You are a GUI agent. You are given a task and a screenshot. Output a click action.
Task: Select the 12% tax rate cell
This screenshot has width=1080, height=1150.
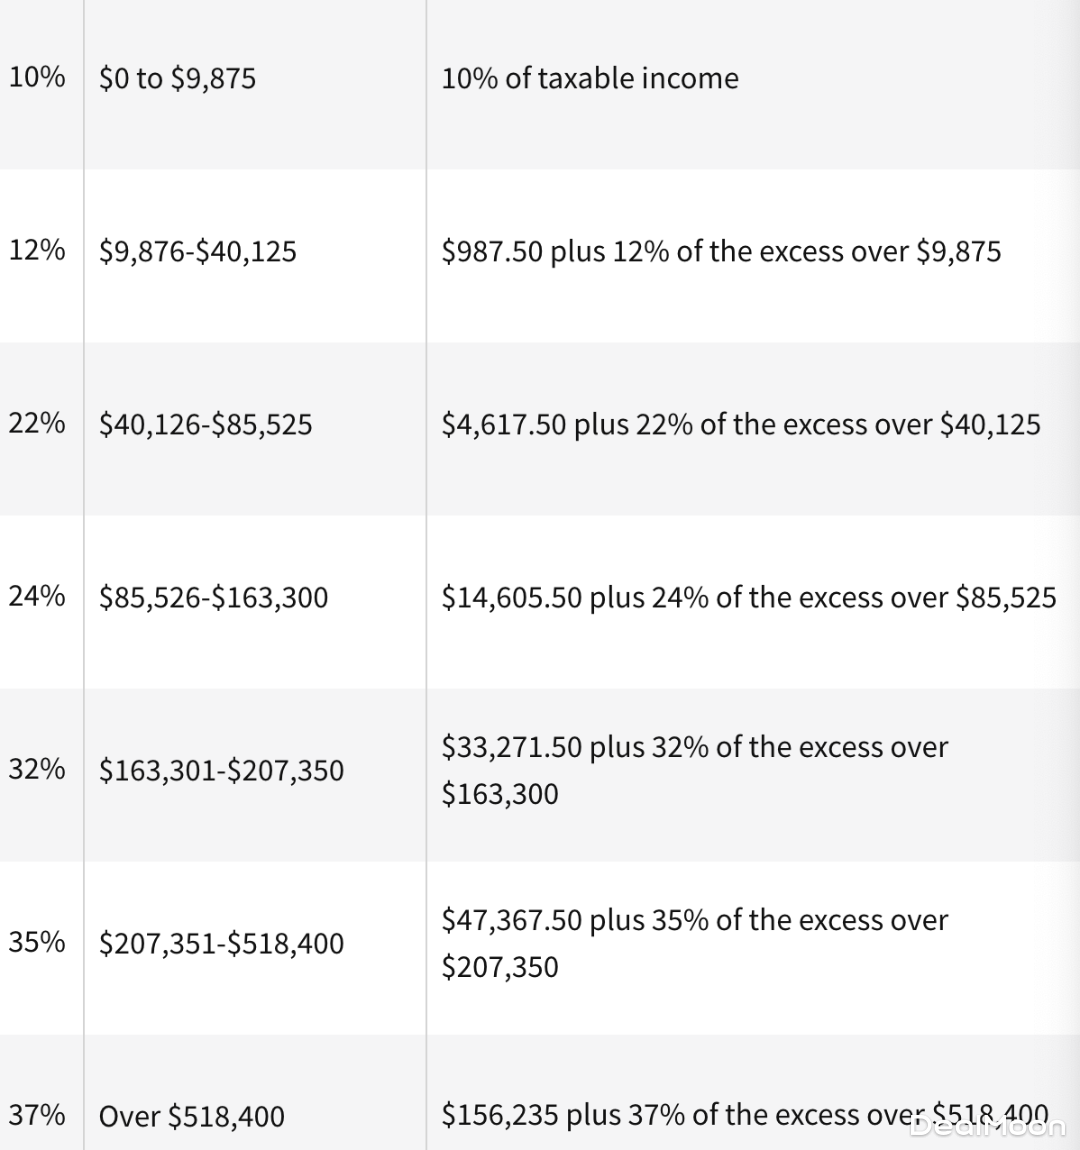pos(37,250)
